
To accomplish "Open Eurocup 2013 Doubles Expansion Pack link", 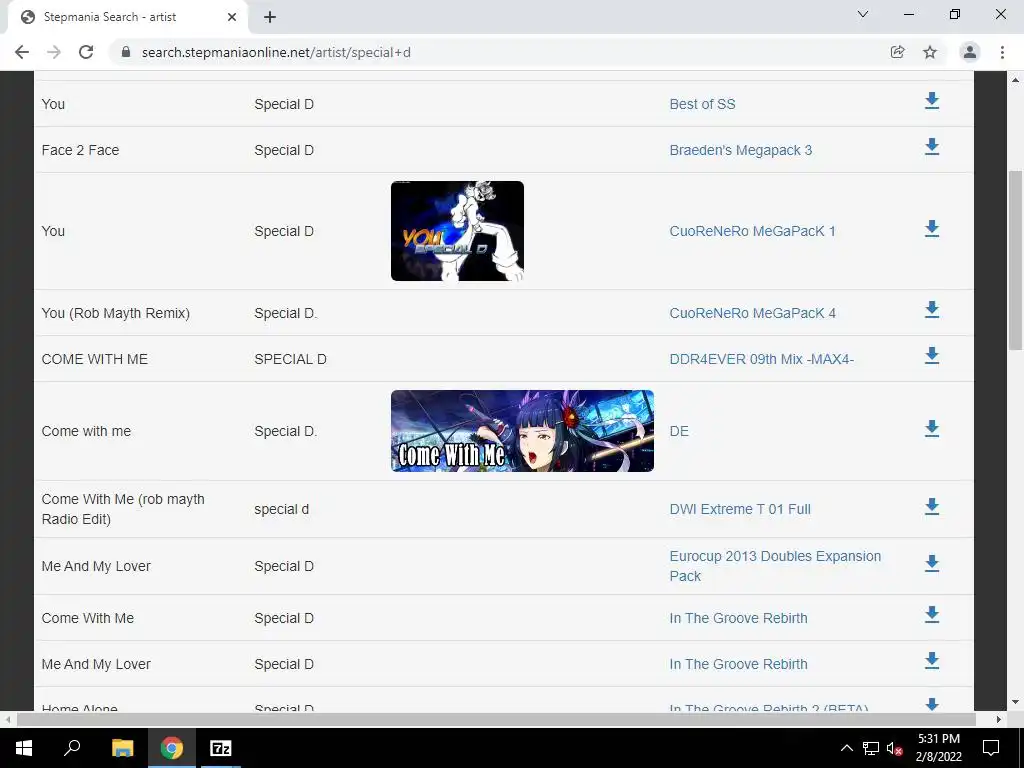I will tap(775, 566).
